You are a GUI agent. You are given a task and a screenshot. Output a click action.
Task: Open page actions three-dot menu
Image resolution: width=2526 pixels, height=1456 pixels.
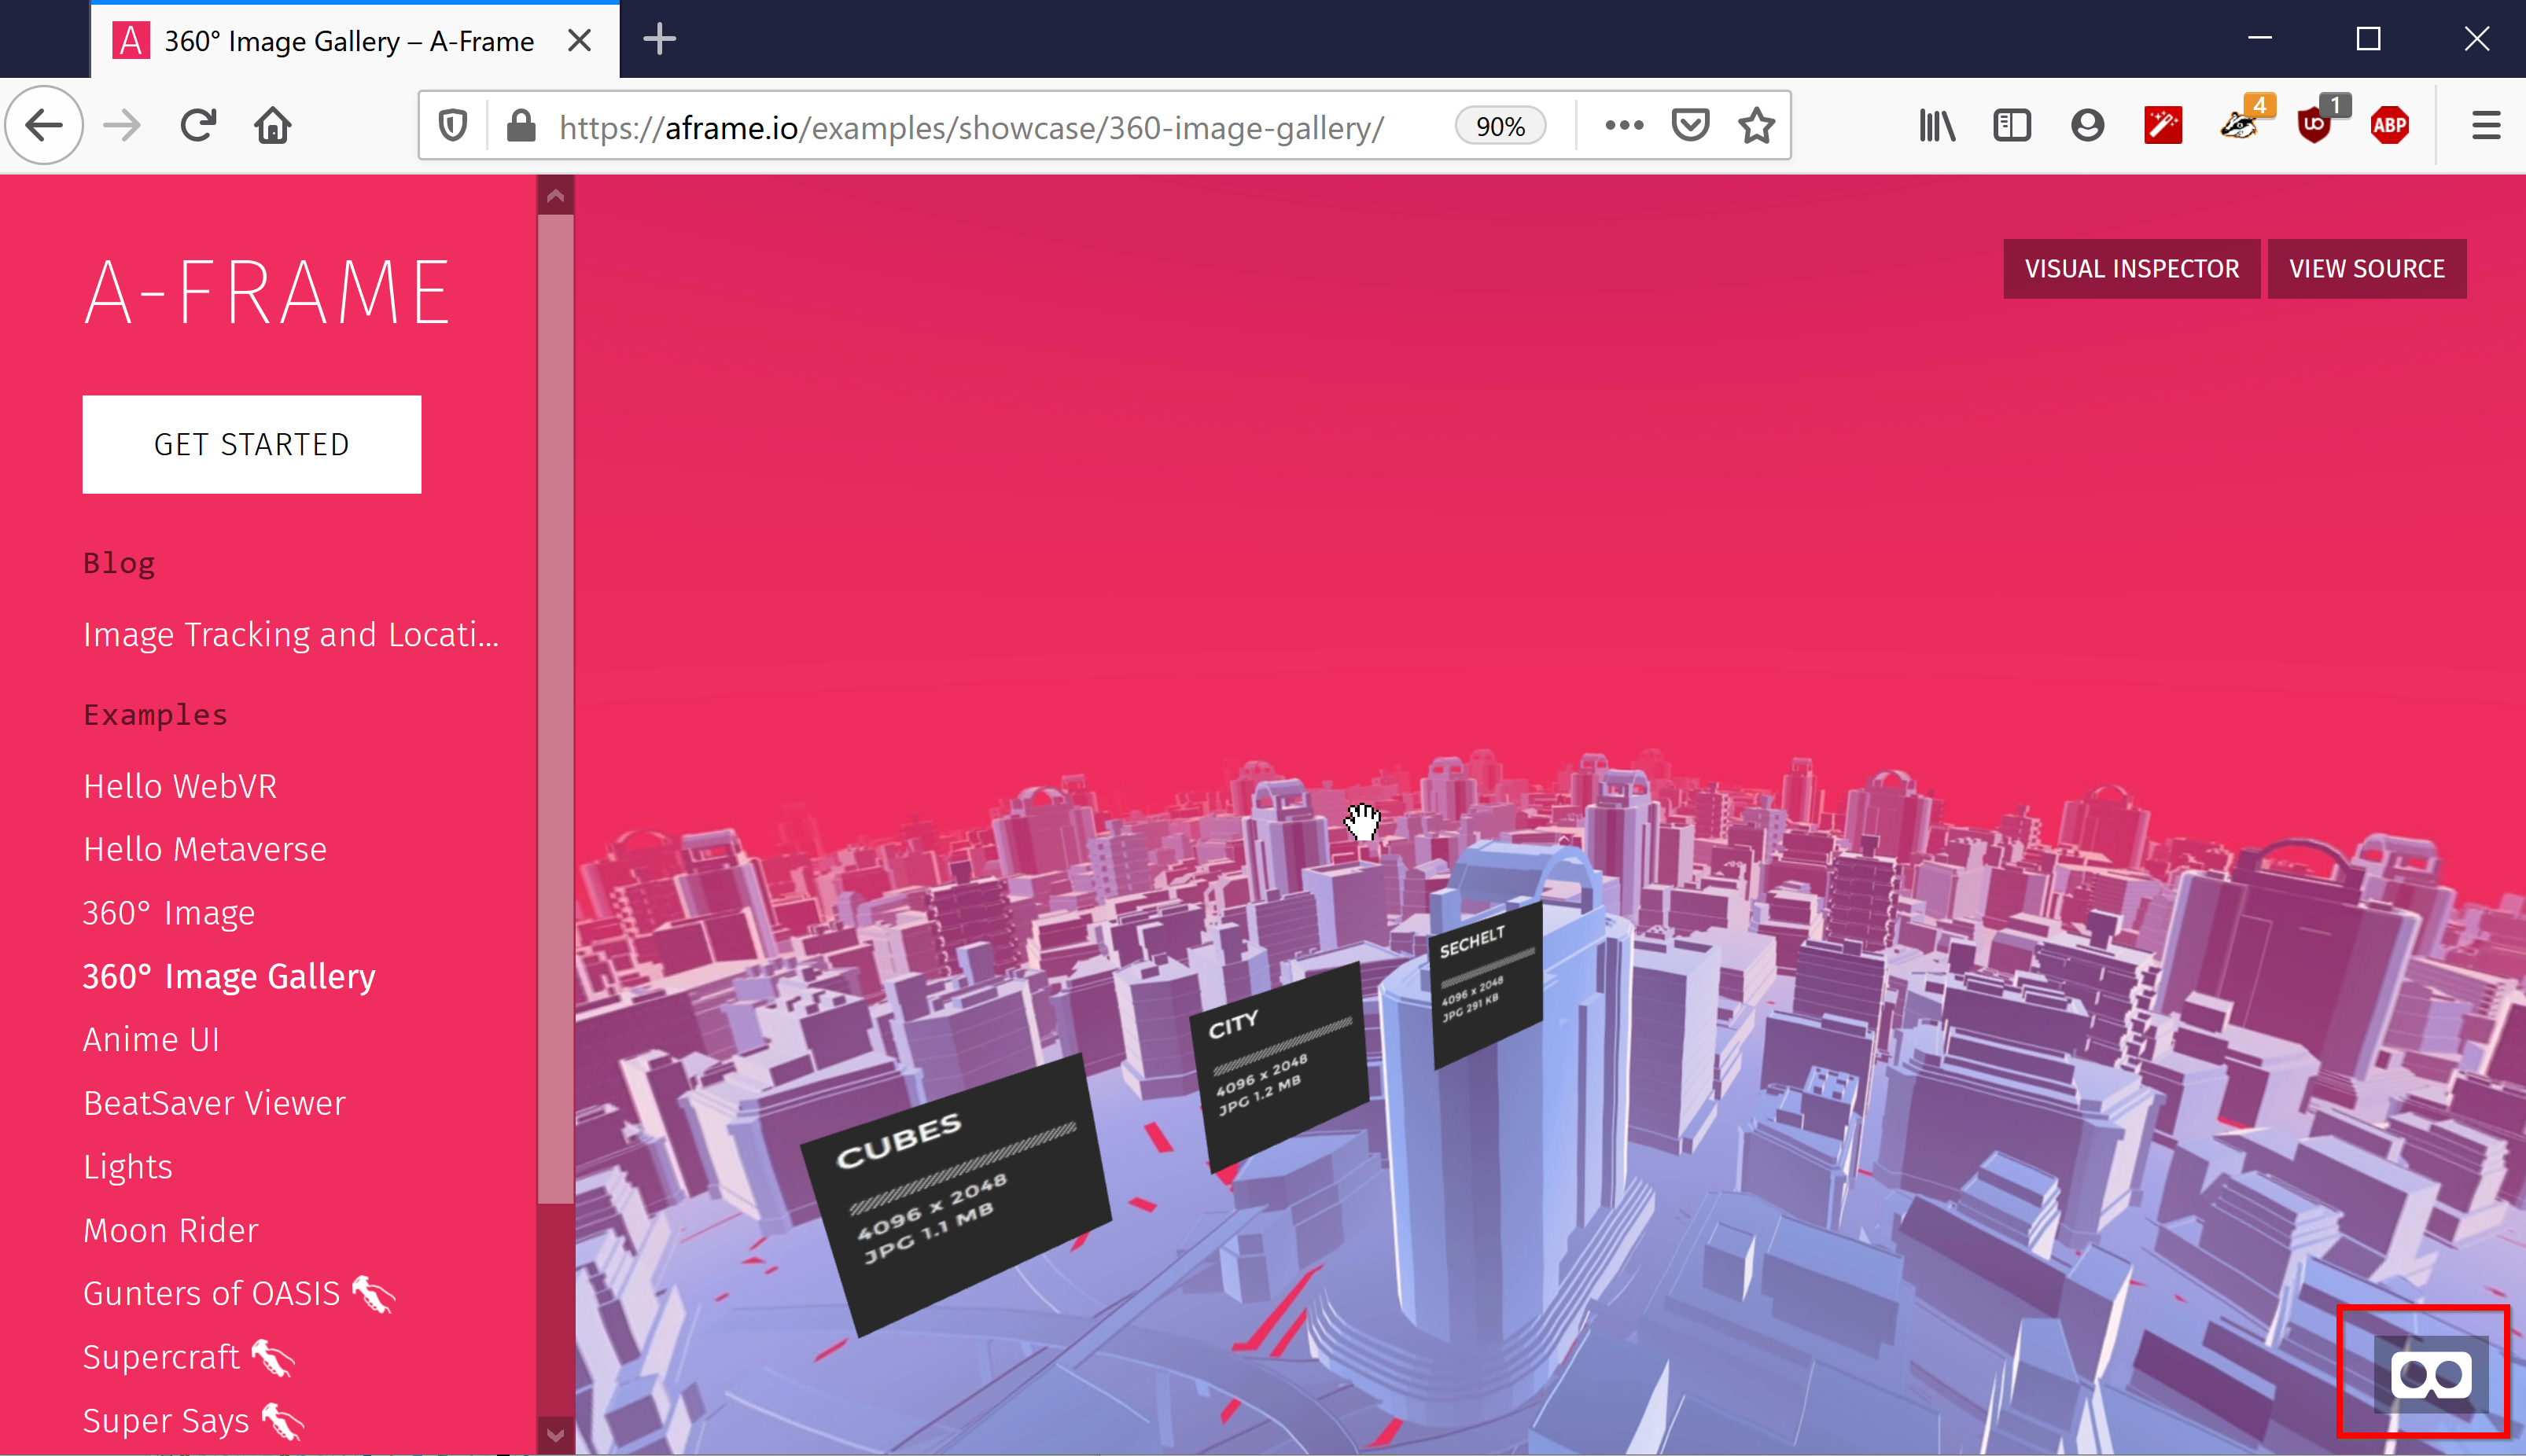click(x=1623, y=125)
